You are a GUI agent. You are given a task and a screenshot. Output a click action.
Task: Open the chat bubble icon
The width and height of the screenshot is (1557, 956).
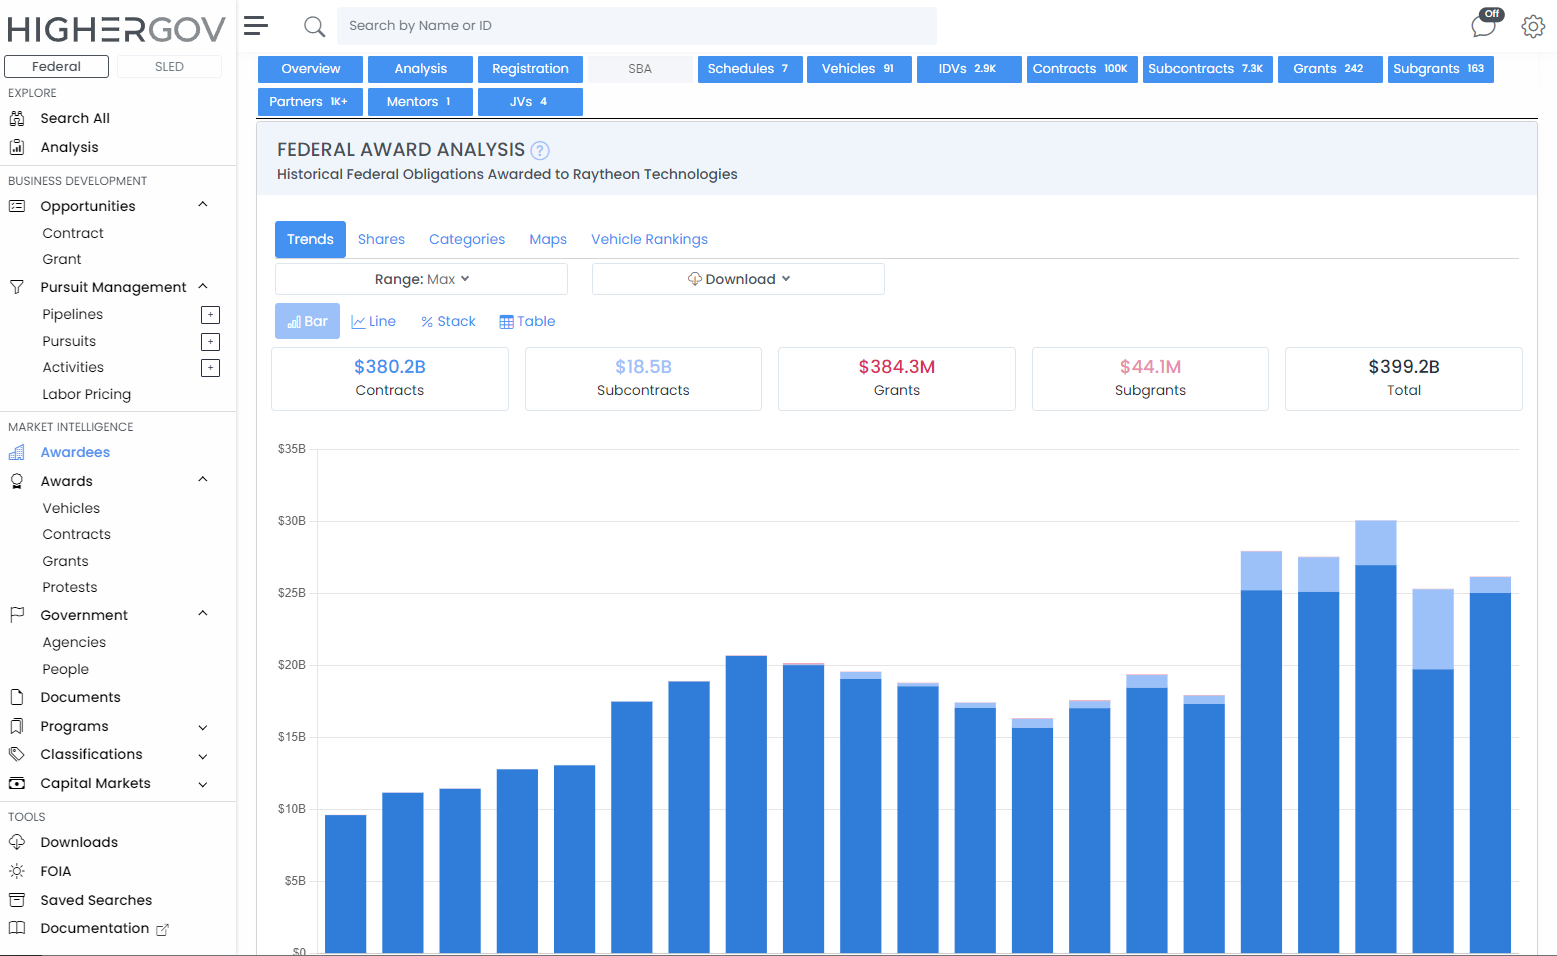coord(1483,26)
